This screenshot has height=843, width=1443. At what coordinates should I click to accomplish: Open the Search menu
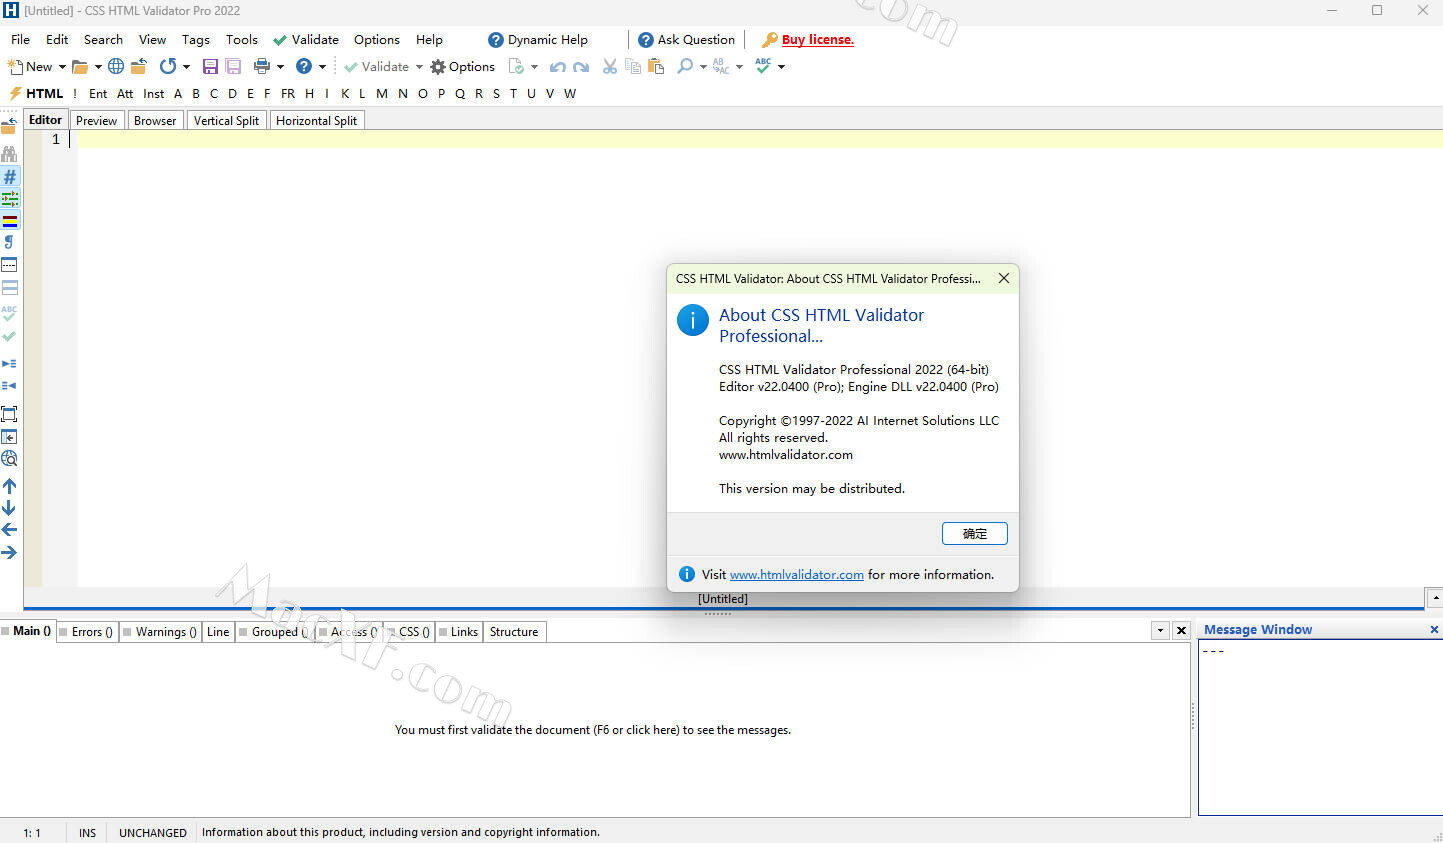click(103, 40)
